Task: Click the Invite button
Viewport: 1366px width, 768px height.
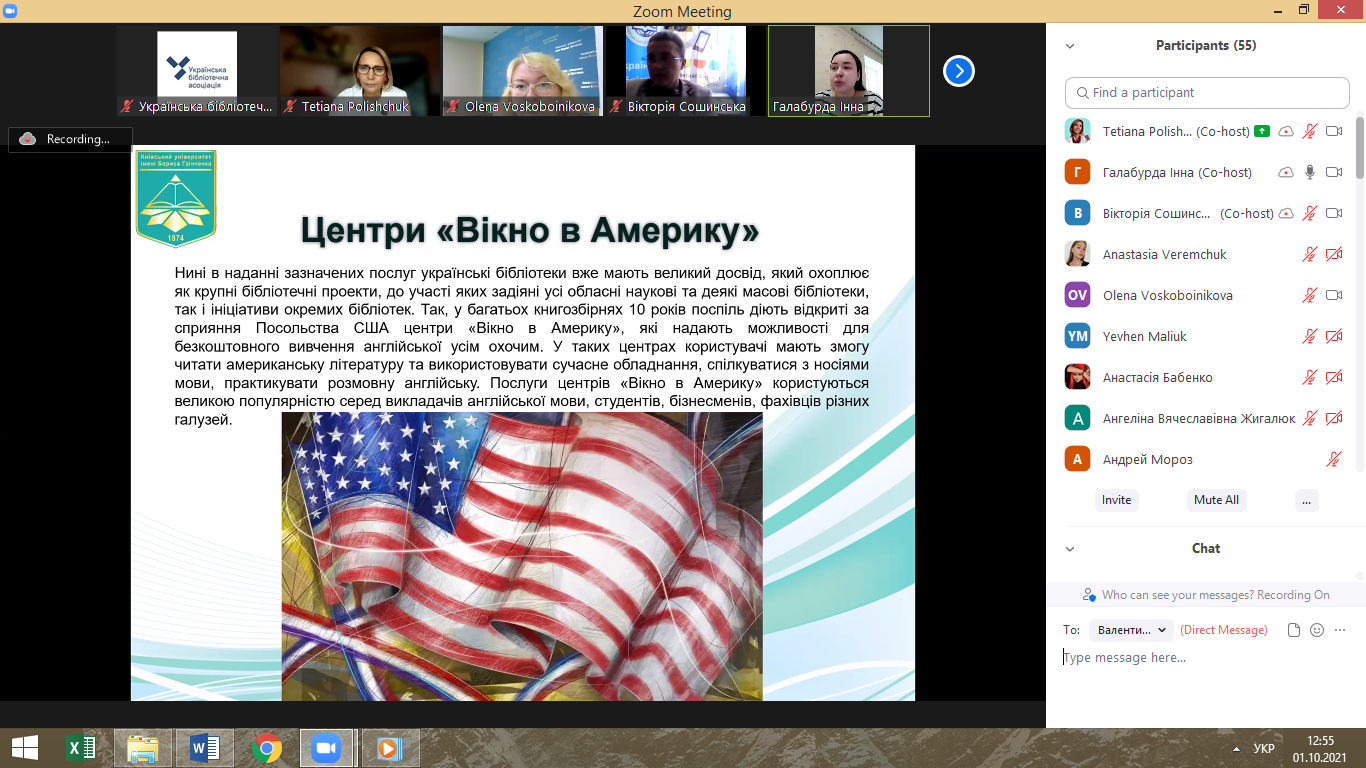Action: pyautogui.click(x=1116, y=500)
